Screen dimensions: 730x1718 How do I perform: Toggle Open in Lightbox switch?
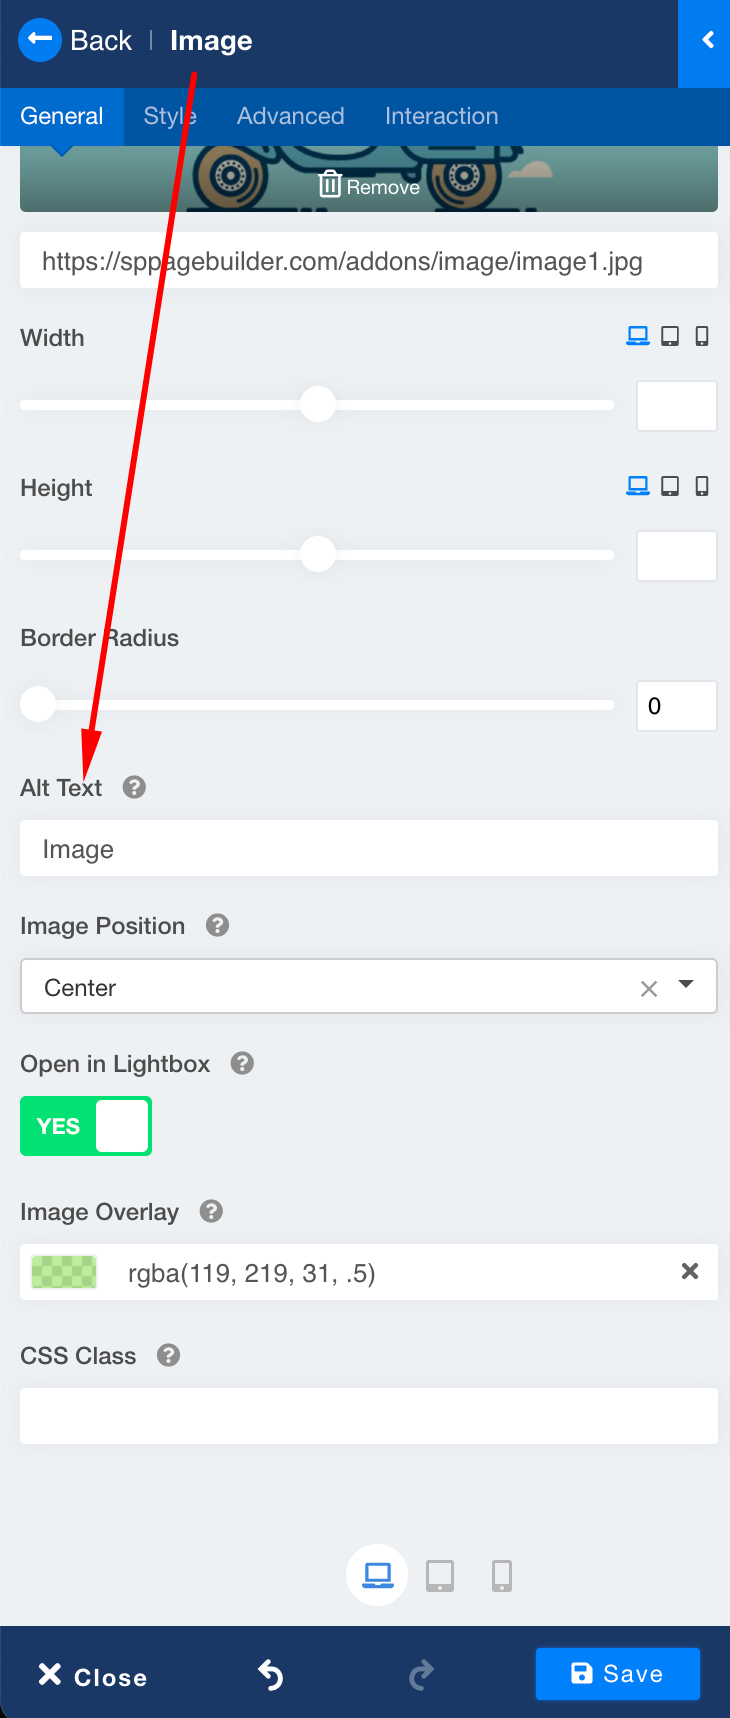(86, 1126)
